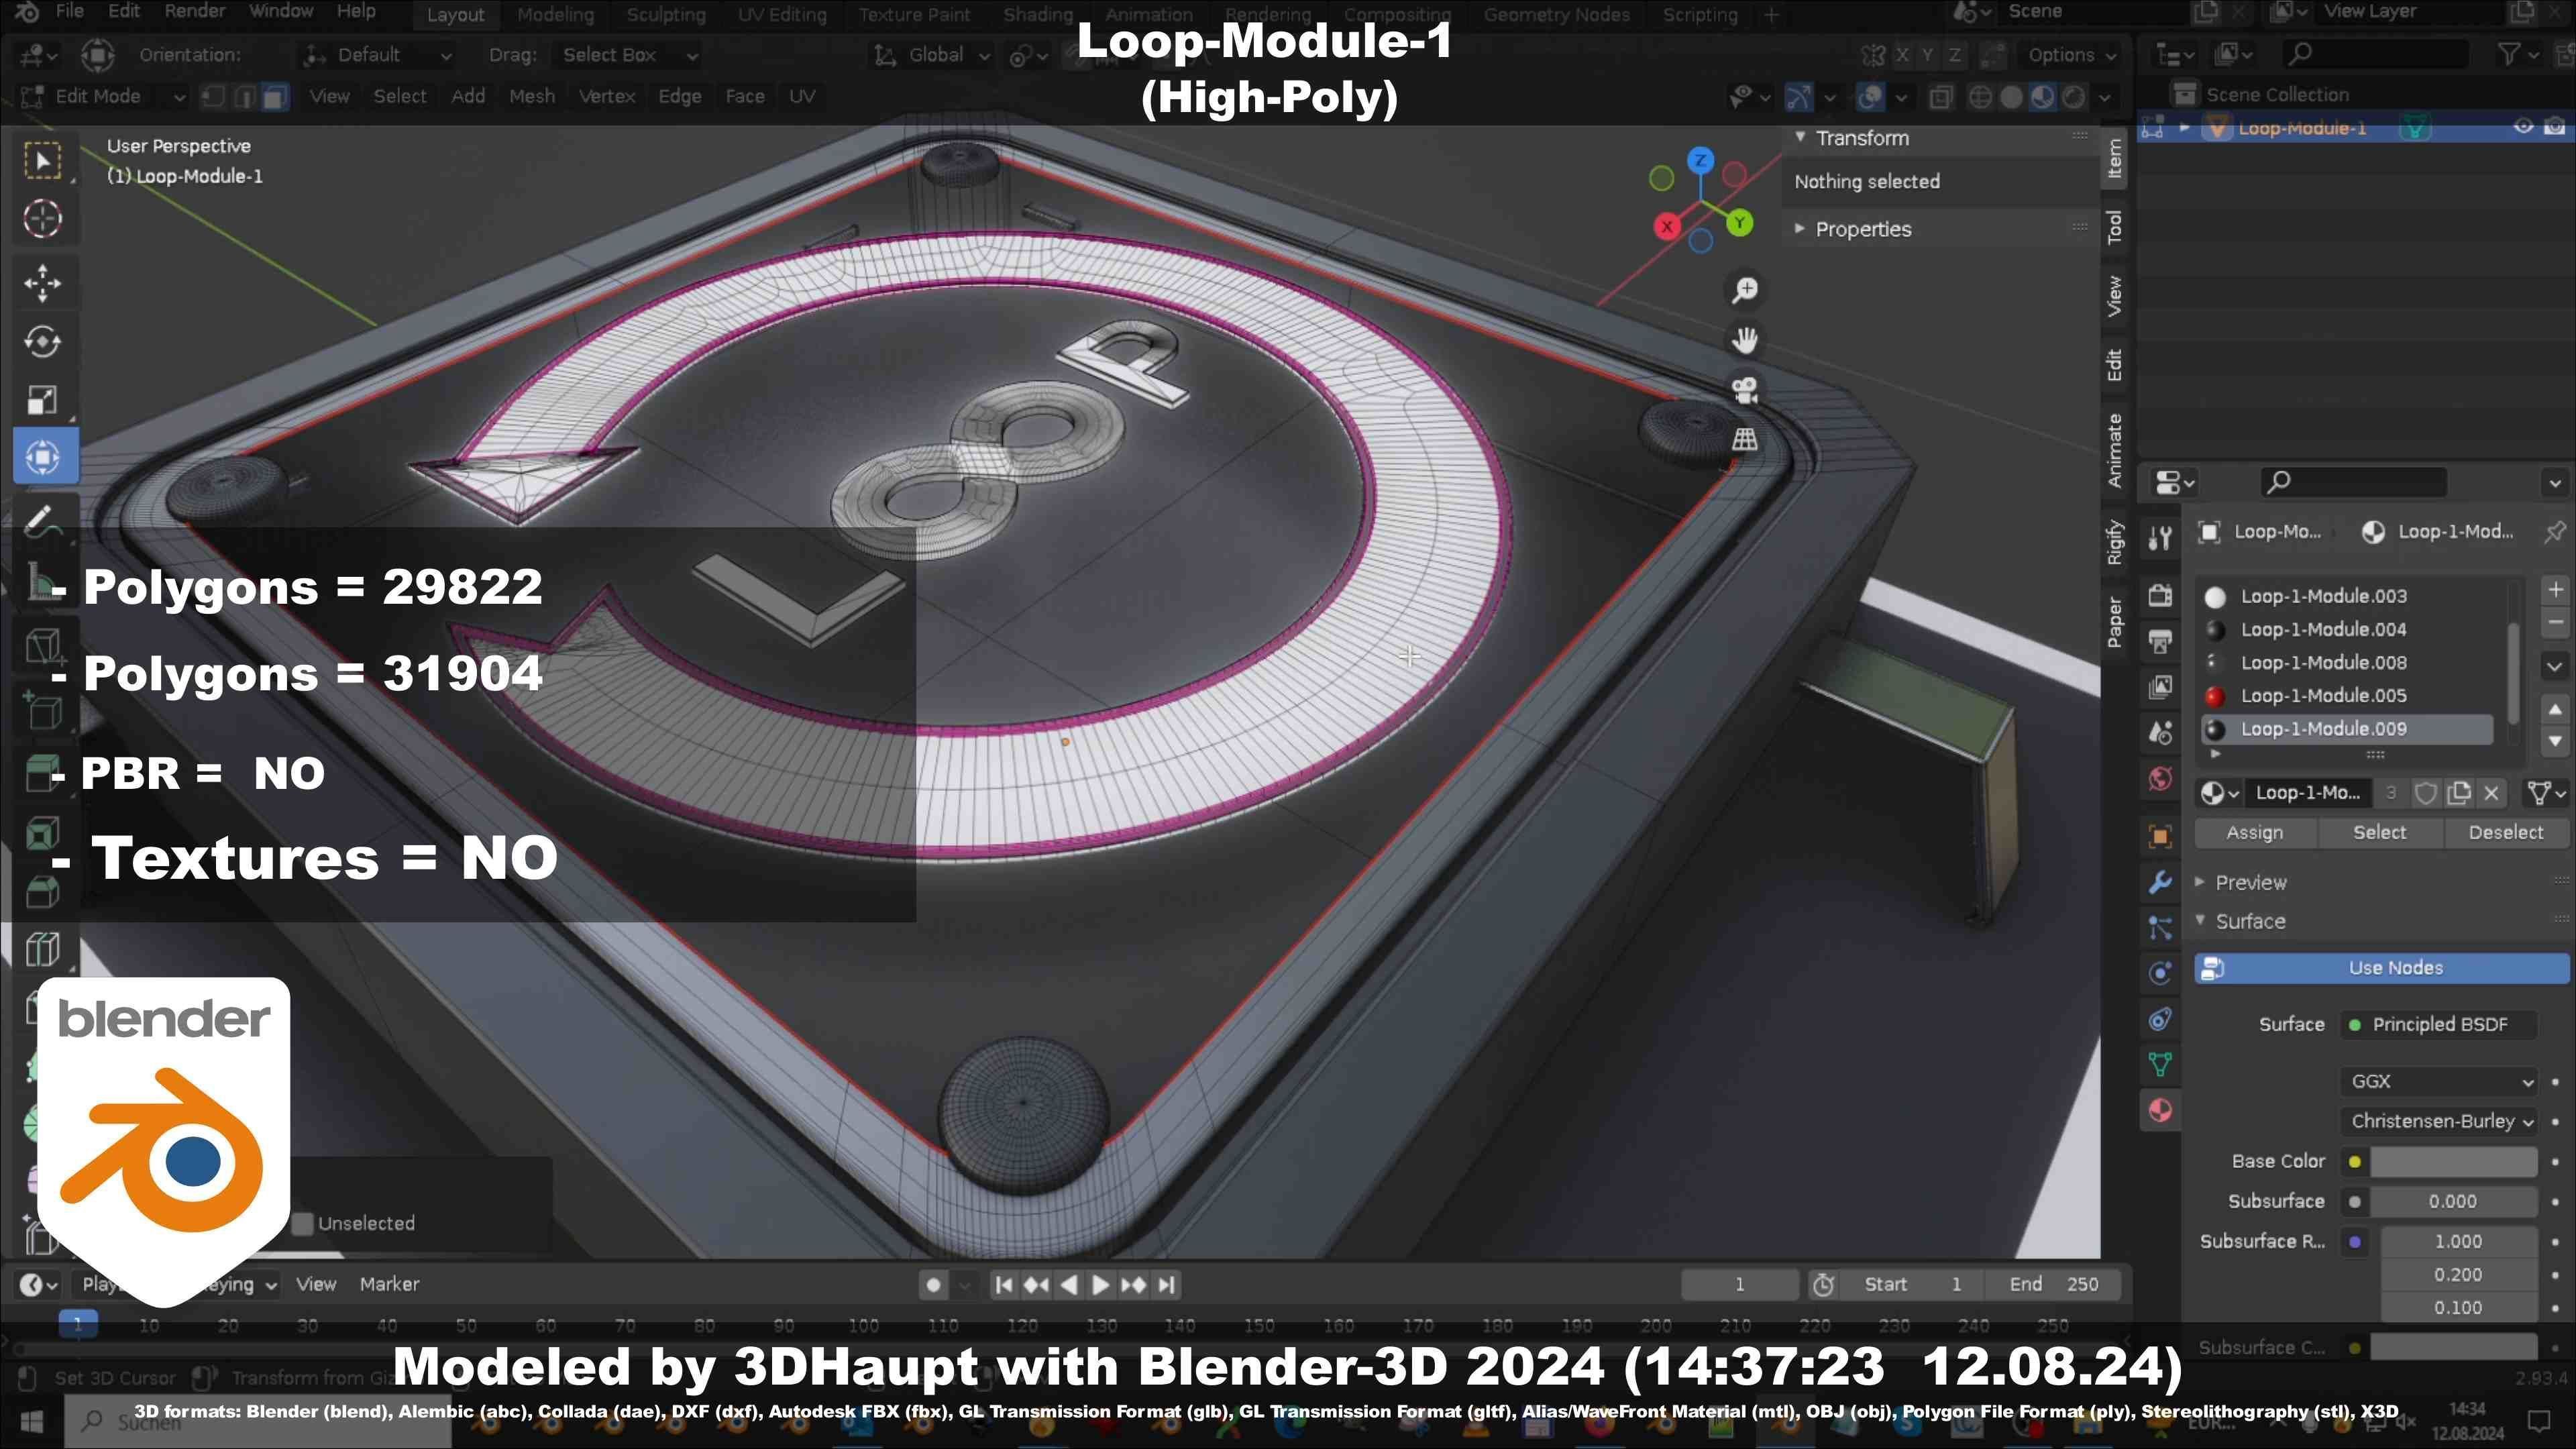
Task: Open Orientation Default dropdown
Action: tap(378, 55)
